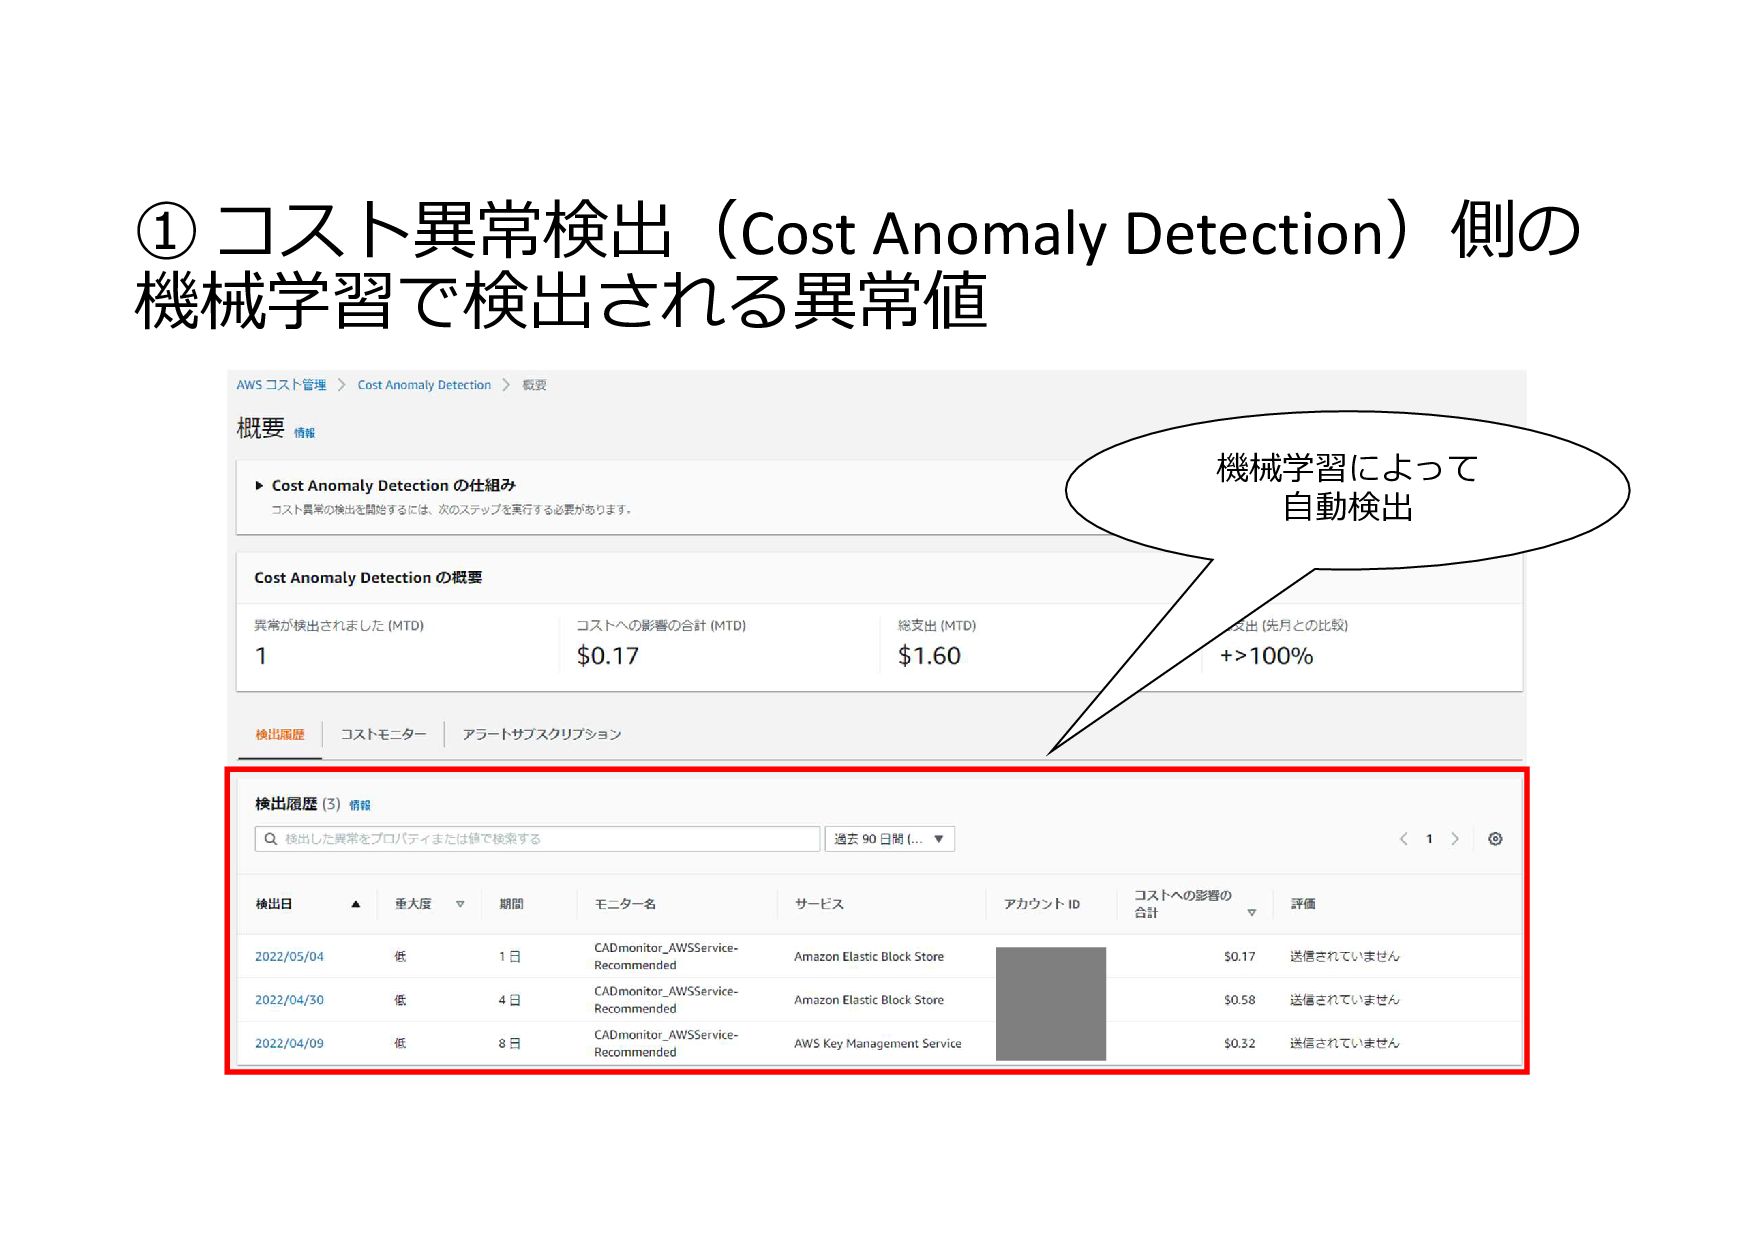
Task: Click the +>100% month comparison value
Action: click(x=1266, y=656)
